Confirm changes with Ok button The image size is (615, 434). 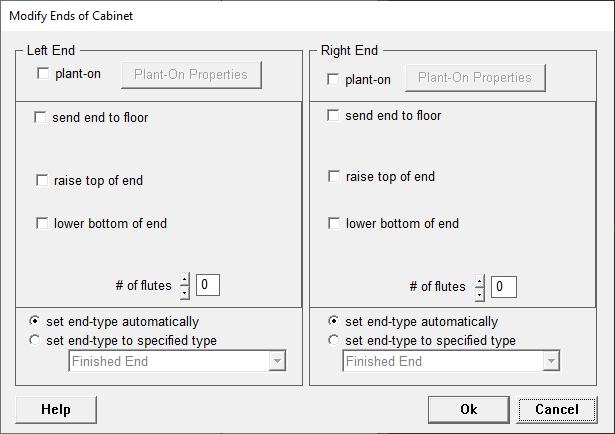[469, 409]
